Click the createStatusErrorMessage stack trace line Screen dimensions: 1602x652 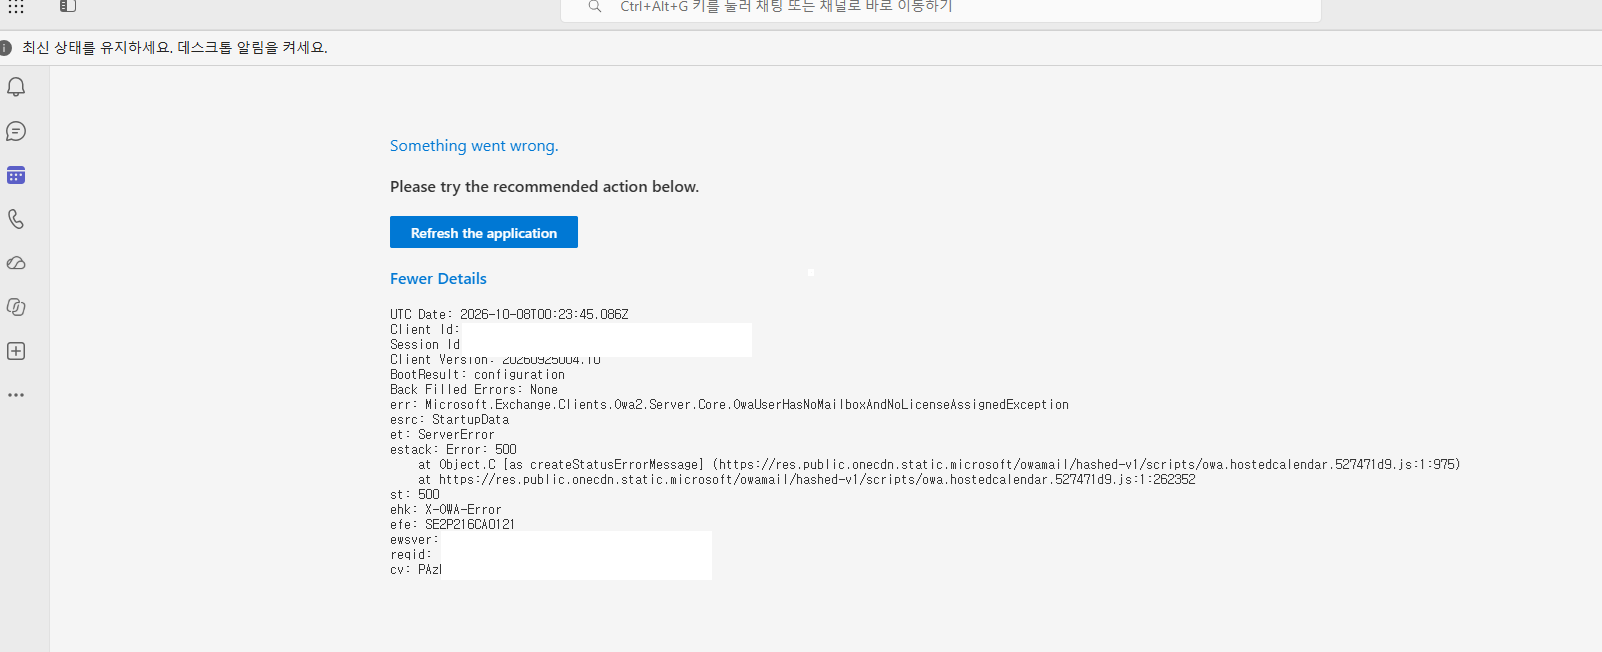click(x=939, y=465)
